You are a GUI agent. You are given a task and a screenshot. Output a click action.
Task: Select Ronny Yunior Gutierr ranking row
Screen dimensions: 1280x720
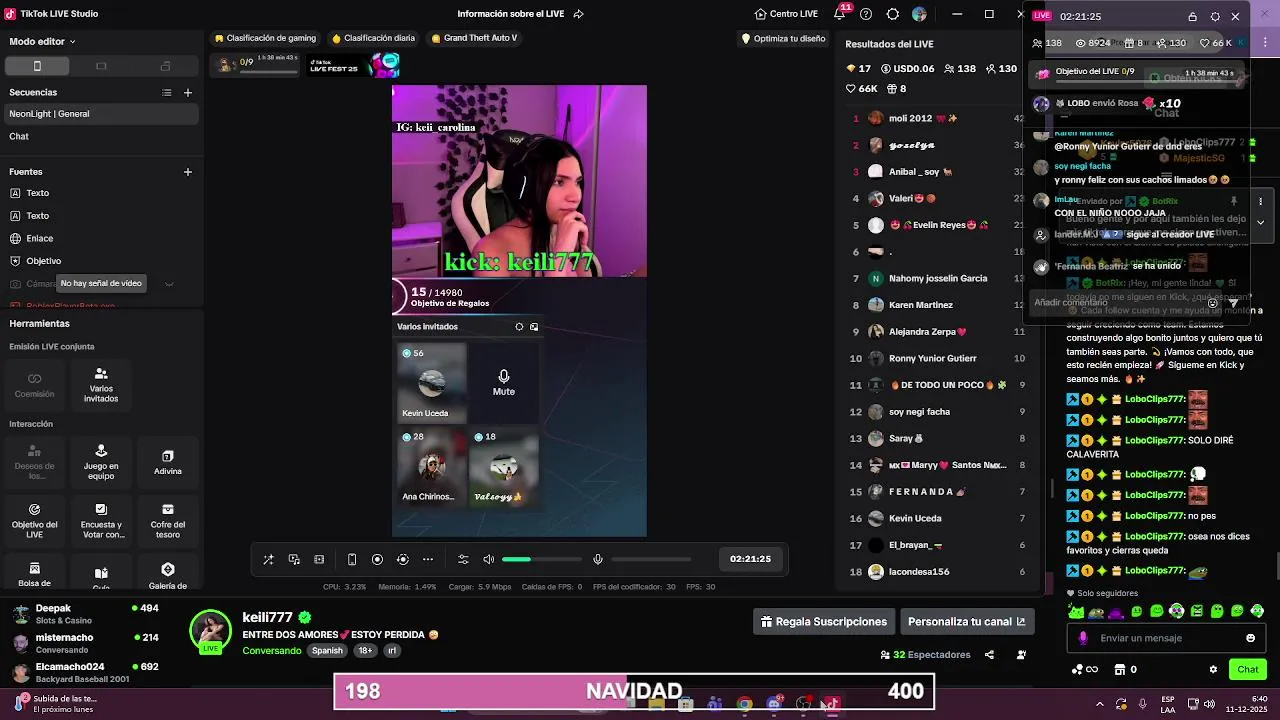click(x=935, y=358)
